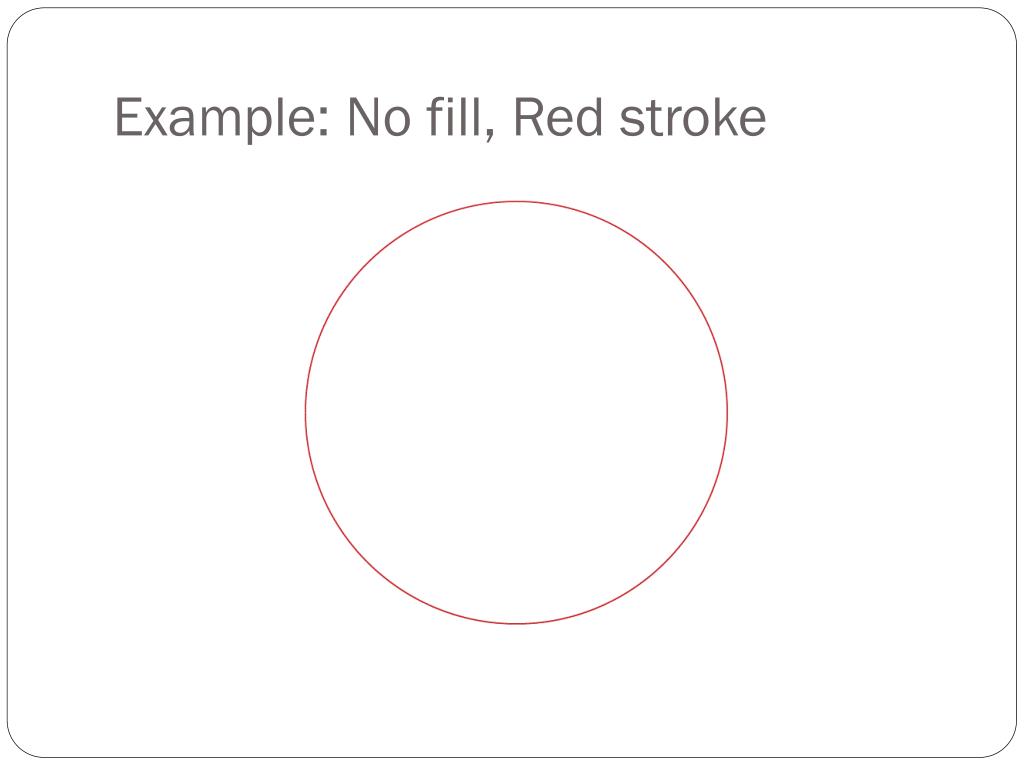This screenshot has width=1024, height=768.
Task: Click the word "Example:" in the title
Action: pos(222,119)
